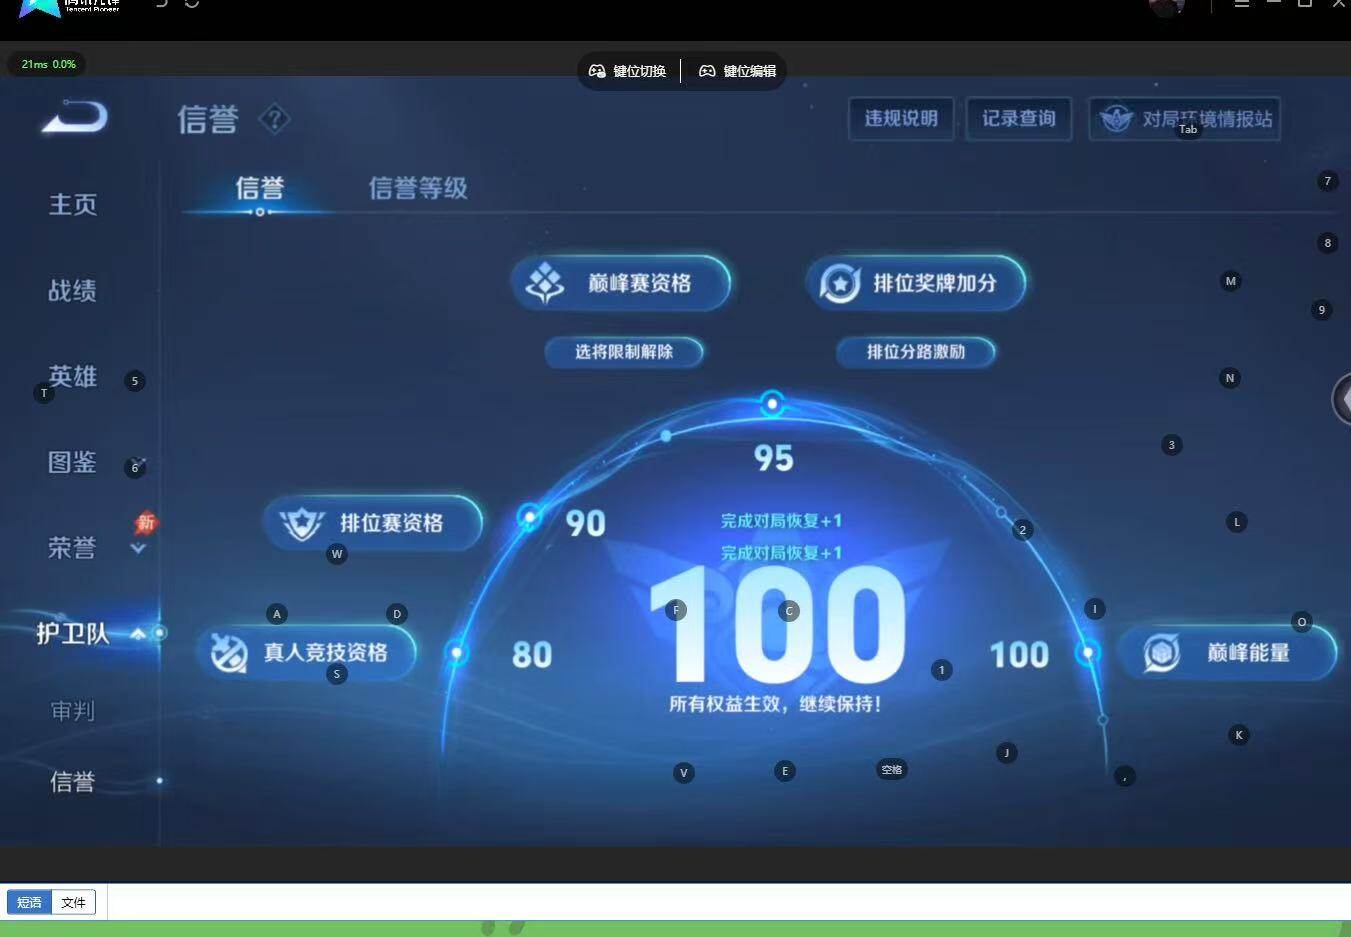The height and width of the screenshot is (937, 1351).
Task: Go to 主页 in sidebar
Action: pos(73,204)
